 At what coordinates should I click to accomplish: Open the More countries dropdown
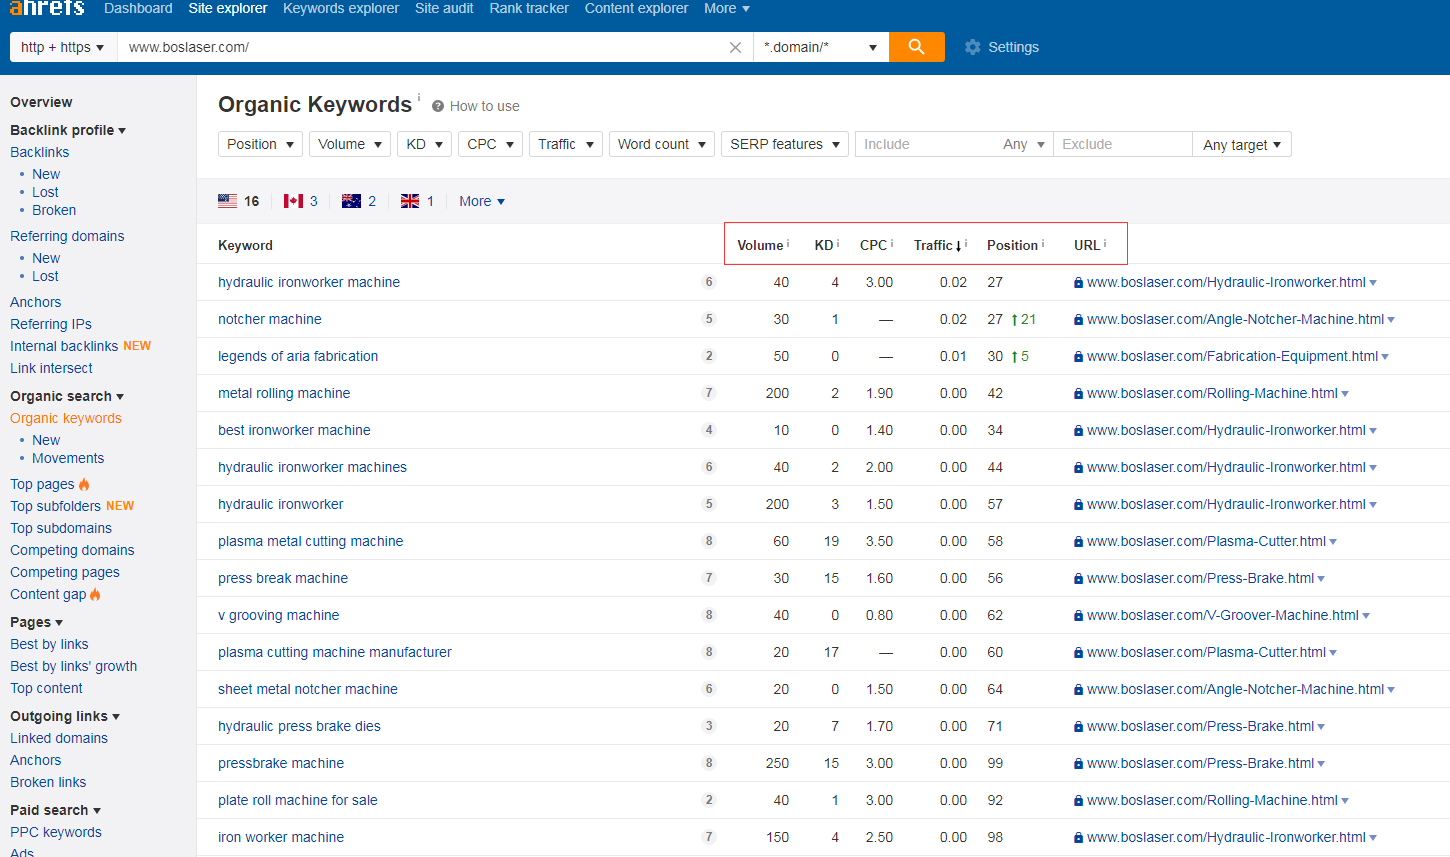pos(481,201)
